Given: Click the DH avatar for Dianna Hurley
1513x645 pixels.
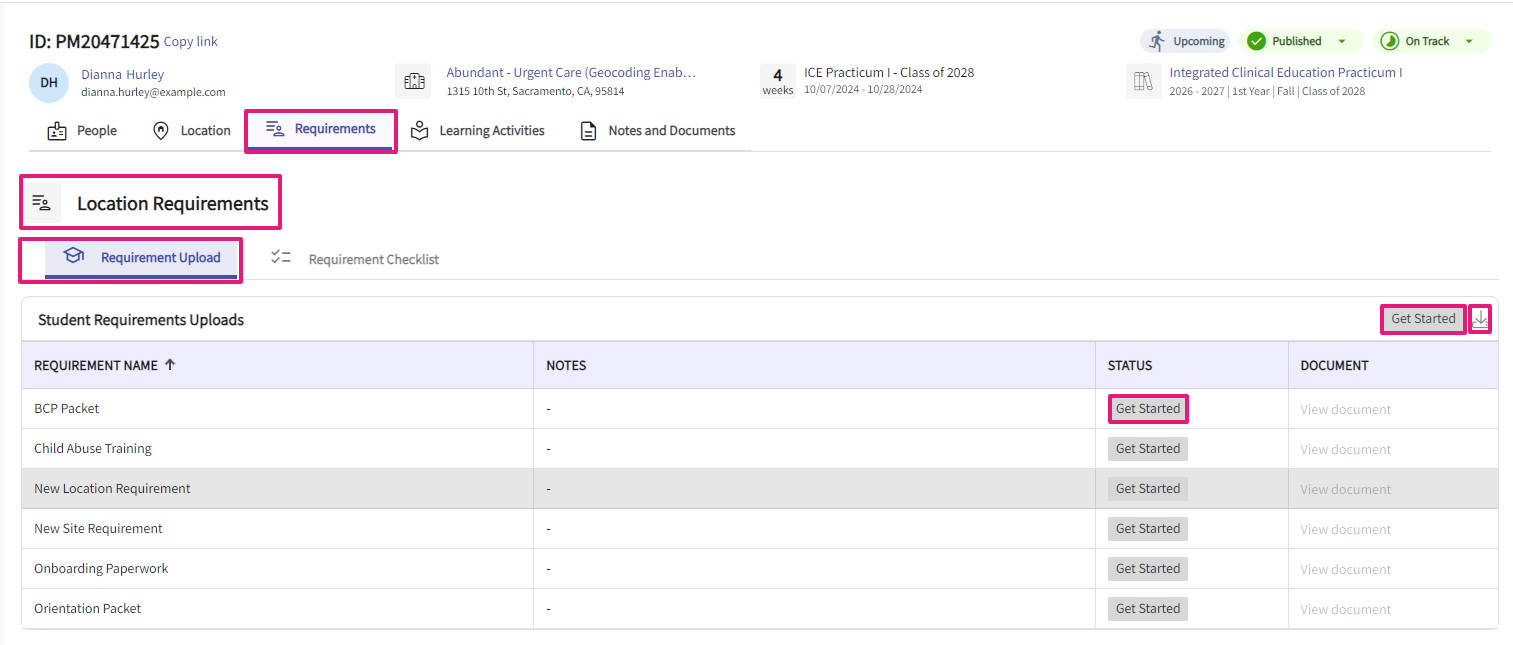Looking at the screenshot, I should [x=48, y=82].
